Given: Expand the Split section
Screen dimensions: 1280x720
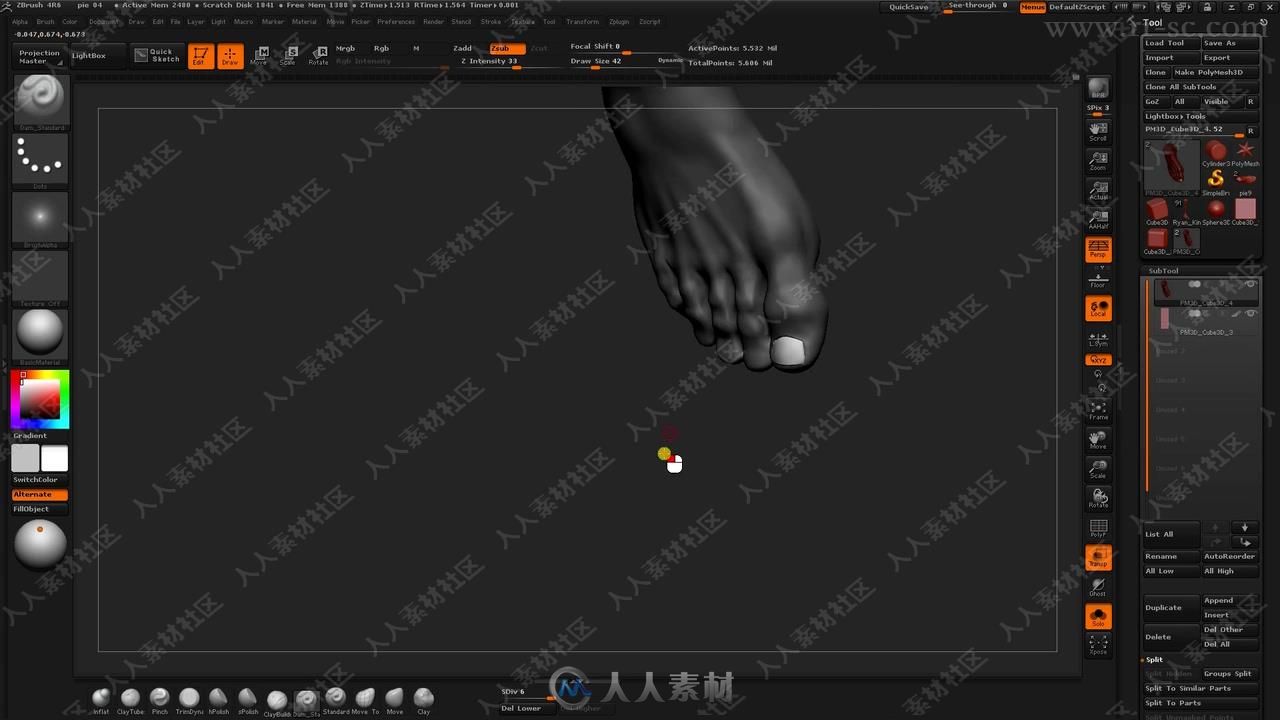Looking at the screenshot, I should click(1154, 660).
